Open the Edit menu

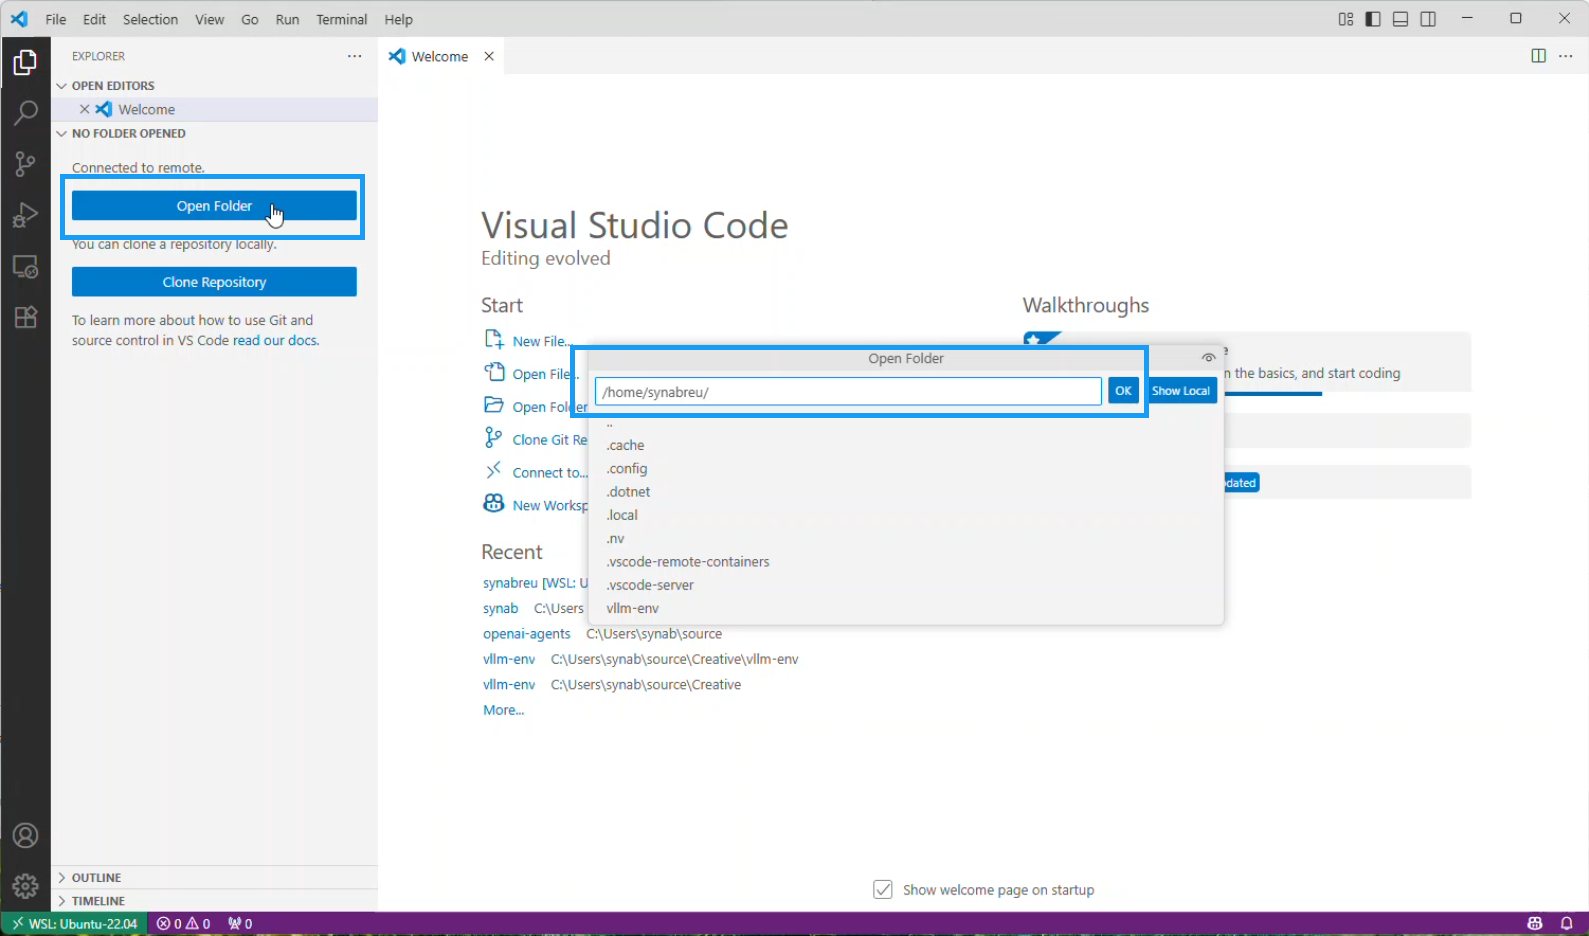click(94, 19)
